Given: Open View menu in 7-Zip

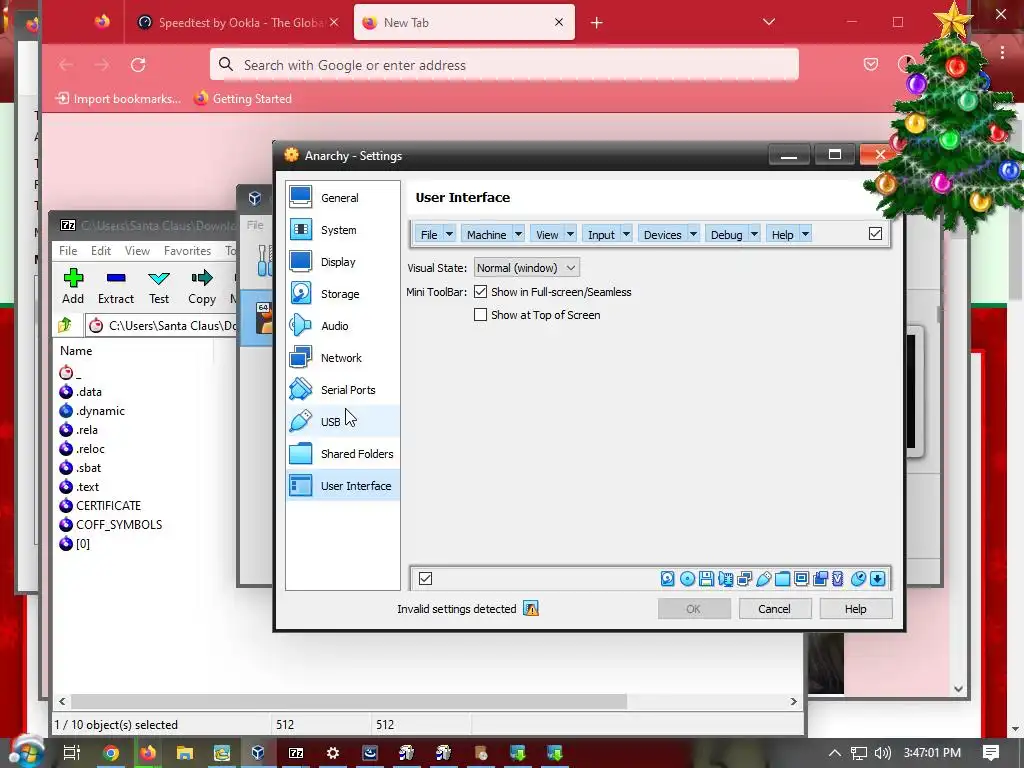Looking at the screenshot, I should tap(137, 251).
